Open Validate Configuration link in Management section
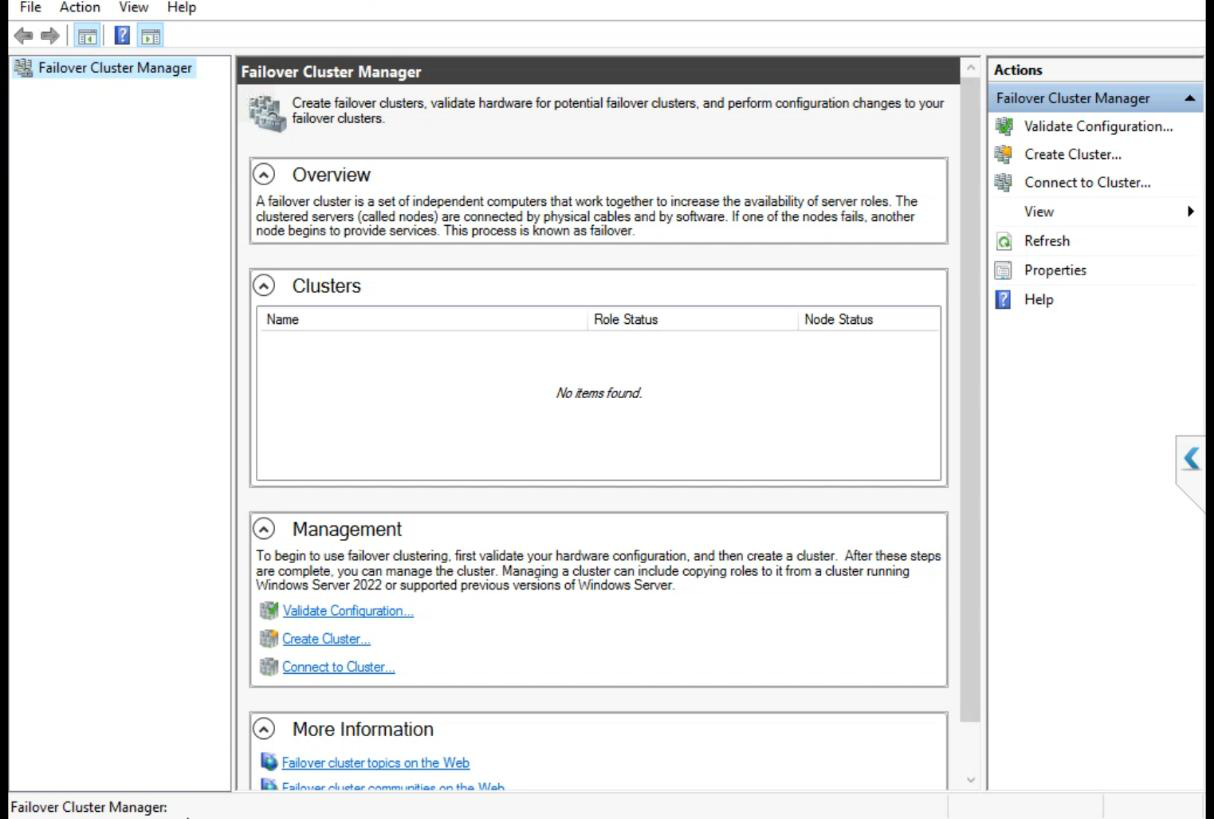 click(348, 611)
